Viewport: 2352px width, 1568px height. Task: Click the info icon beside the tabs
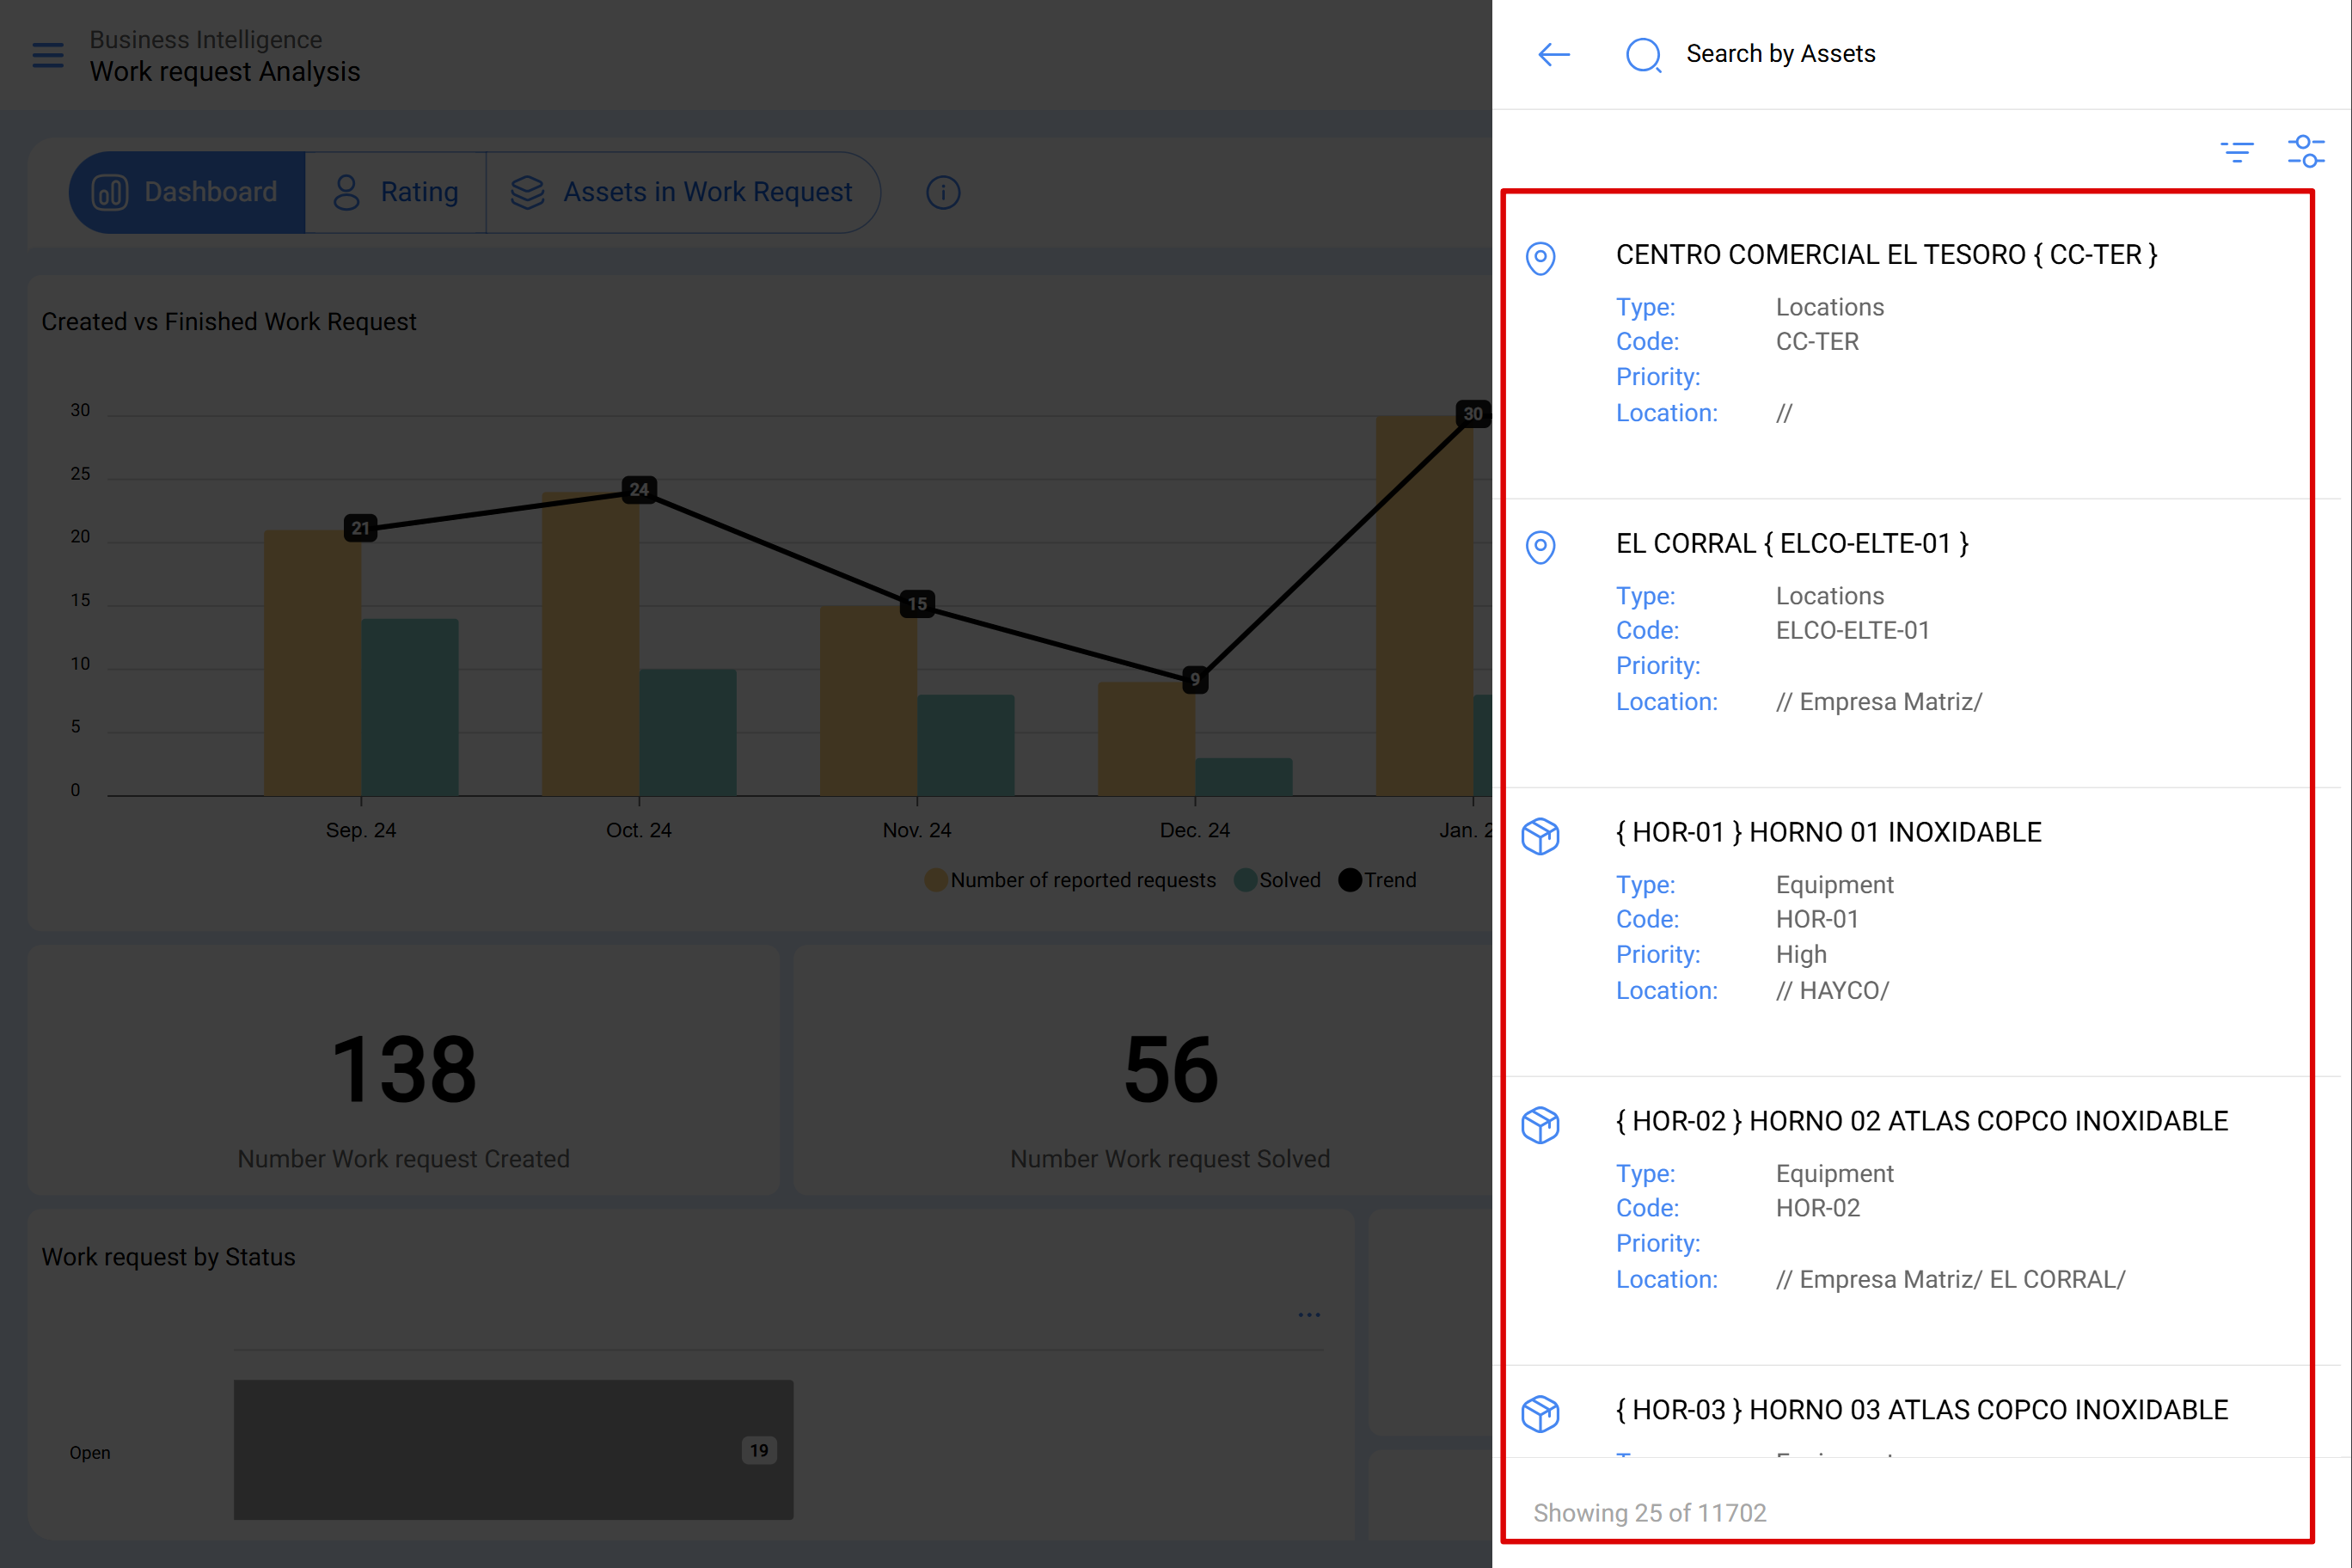click(x=943, y=192)
